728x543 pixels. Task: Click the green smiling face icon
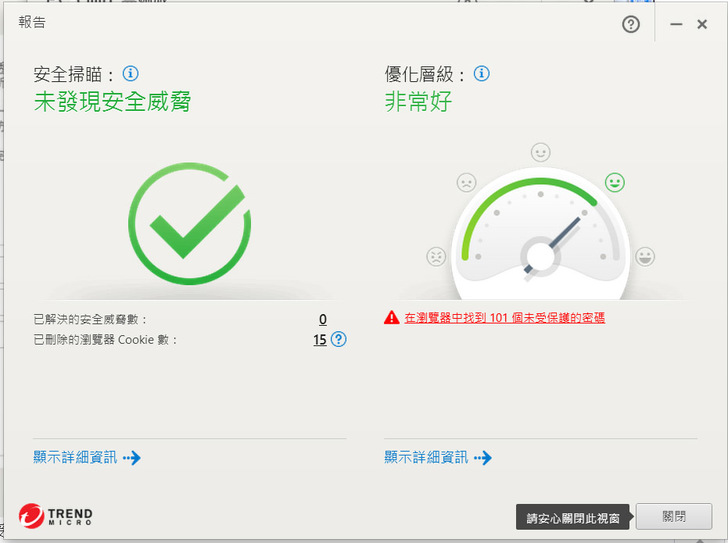(x=614, y=182)
